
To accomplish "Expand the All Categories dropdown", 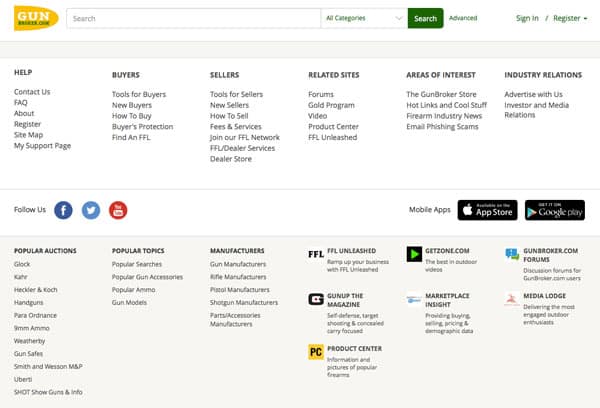I will point(364,18).
